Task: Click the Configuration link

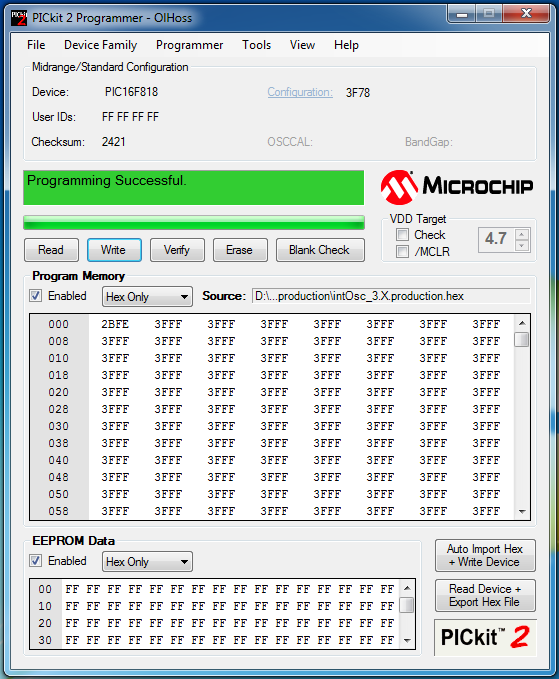Action: point(300,92)
